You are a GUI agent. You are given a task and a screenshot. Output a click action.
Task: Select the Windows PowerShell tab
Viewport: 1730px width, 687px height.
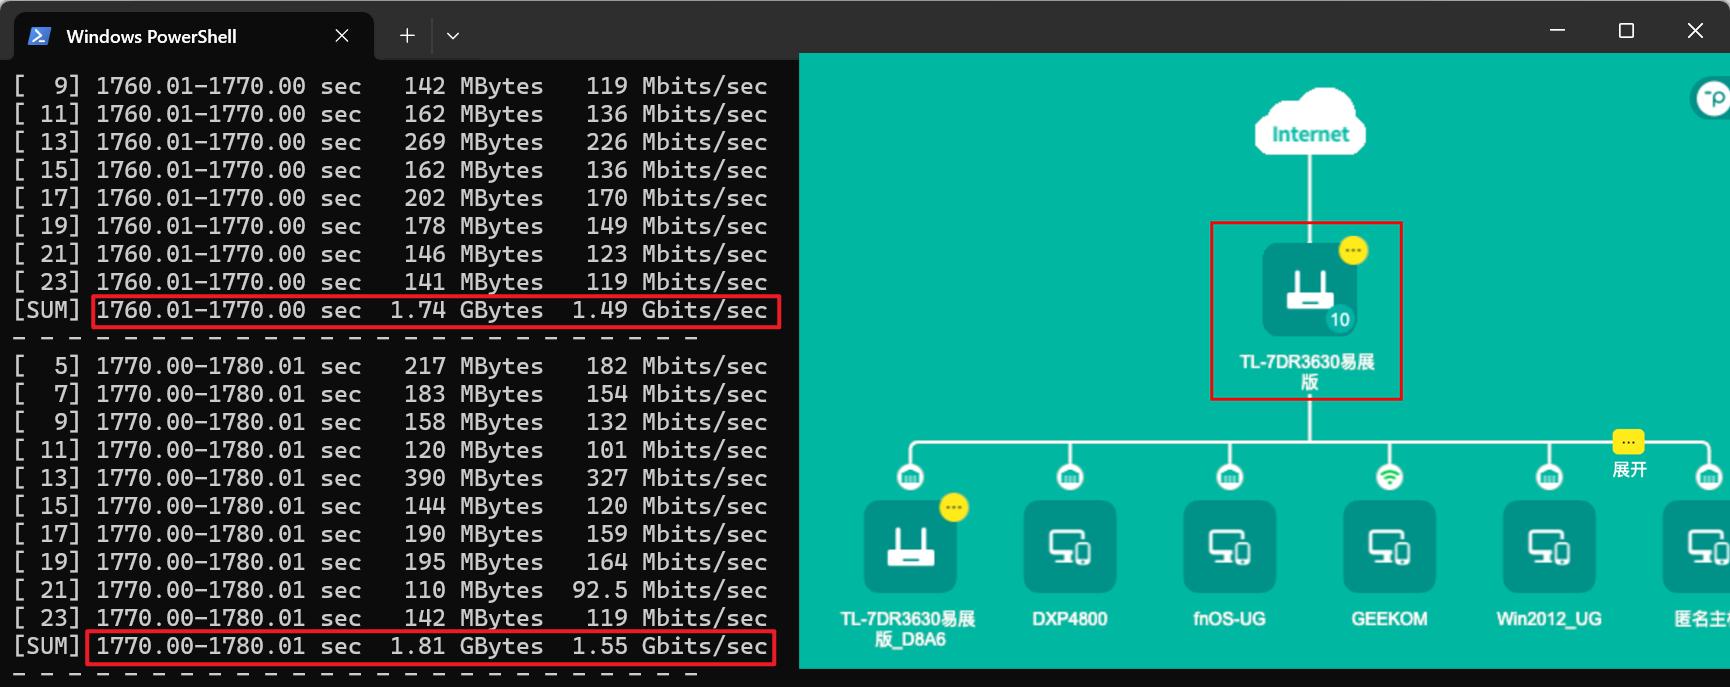(x=193, y=36)
